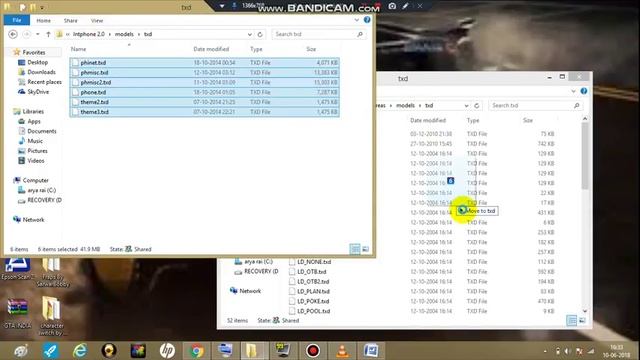Viewport: 640px width, 360px height.
Task: Open the File ribbon tab
Action: coord(17,20)
